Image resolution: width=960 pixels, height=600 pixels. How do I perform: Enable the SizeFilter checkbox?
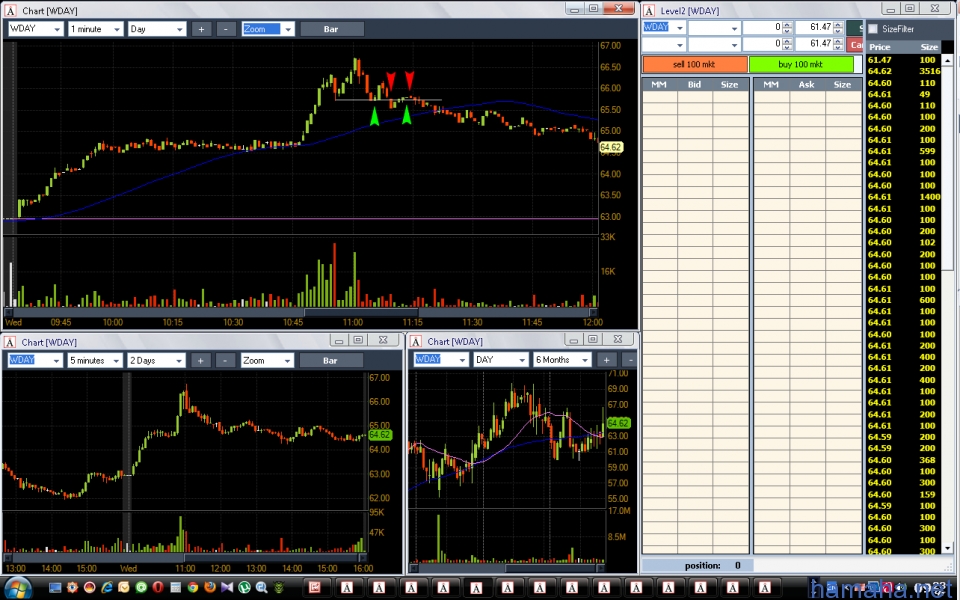pos(873,29)
